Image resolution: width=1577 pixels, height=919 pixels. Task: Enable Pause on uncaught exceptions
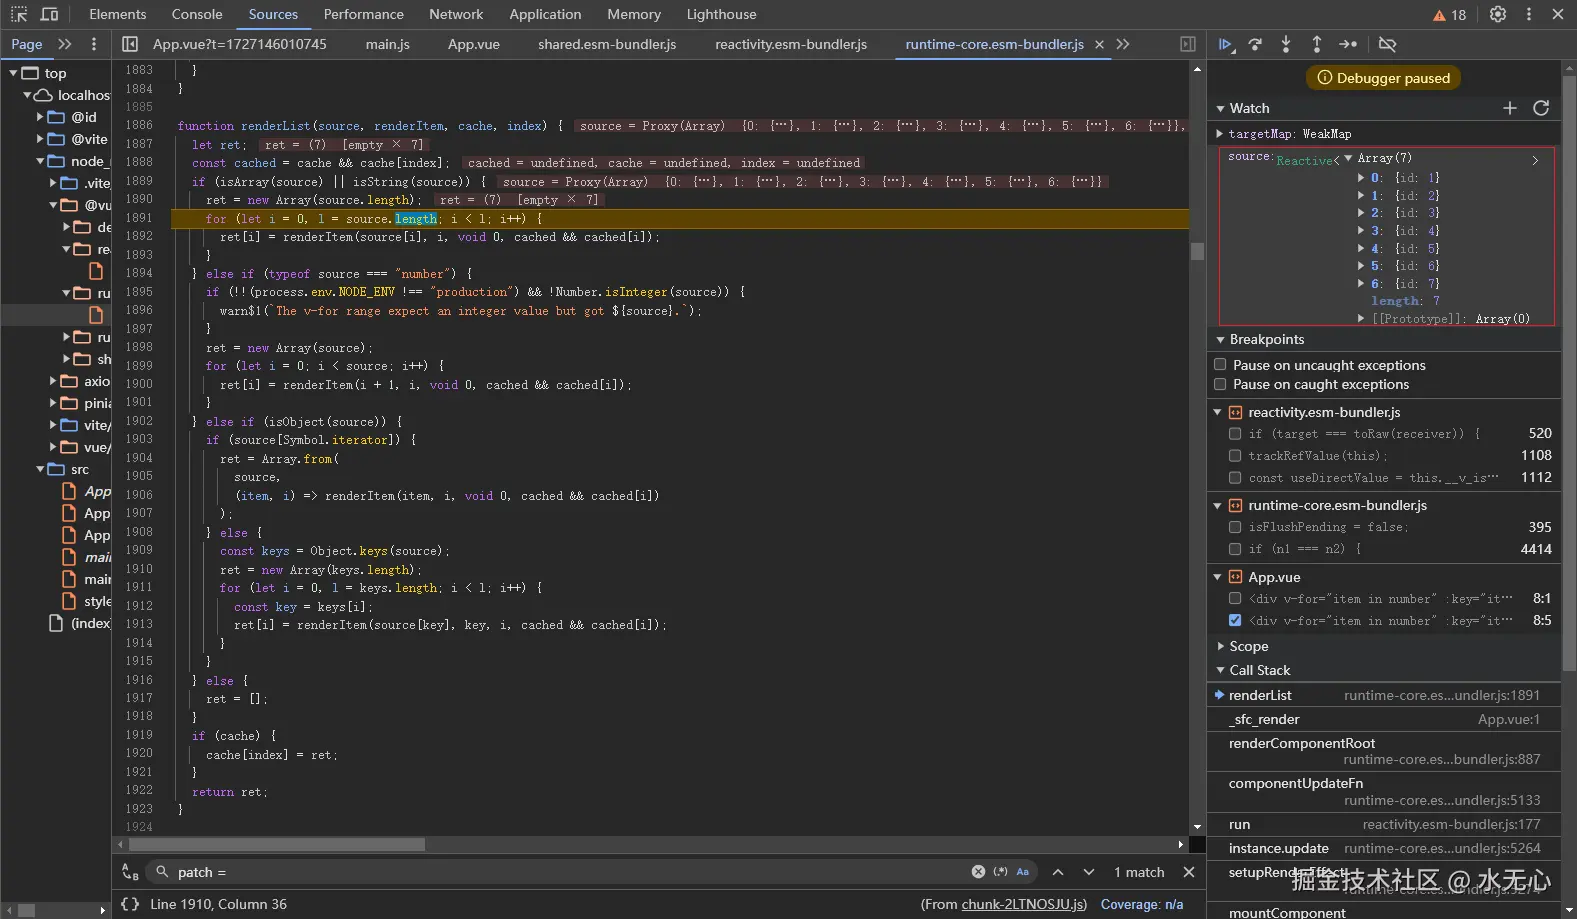coord(1220,365)
